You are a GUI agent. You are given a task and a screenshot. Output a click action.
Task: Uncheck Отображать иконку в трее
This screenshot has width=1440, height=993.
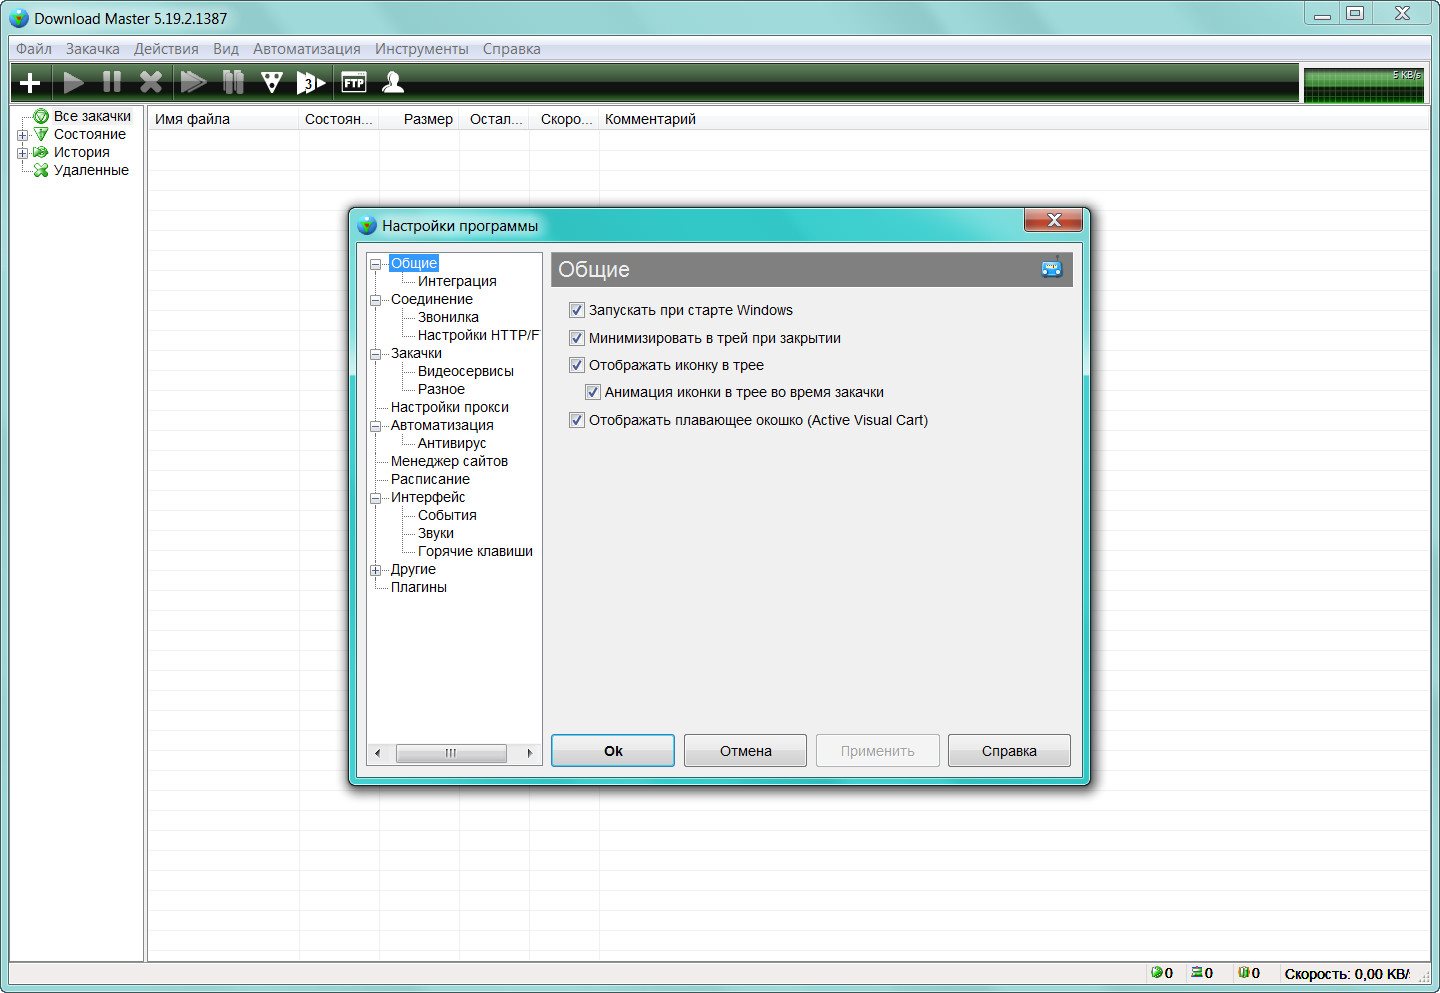point(576,365)
